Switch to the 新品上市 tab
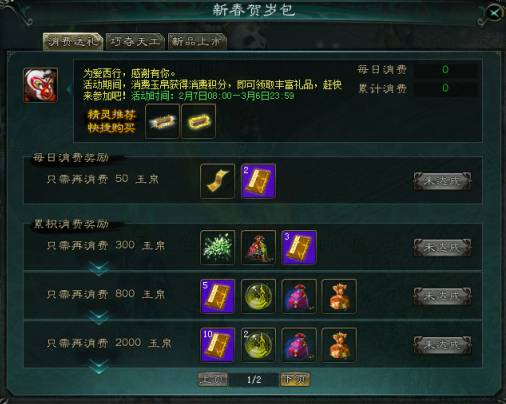Screen dimensions: 506x404 pos(197,42)
